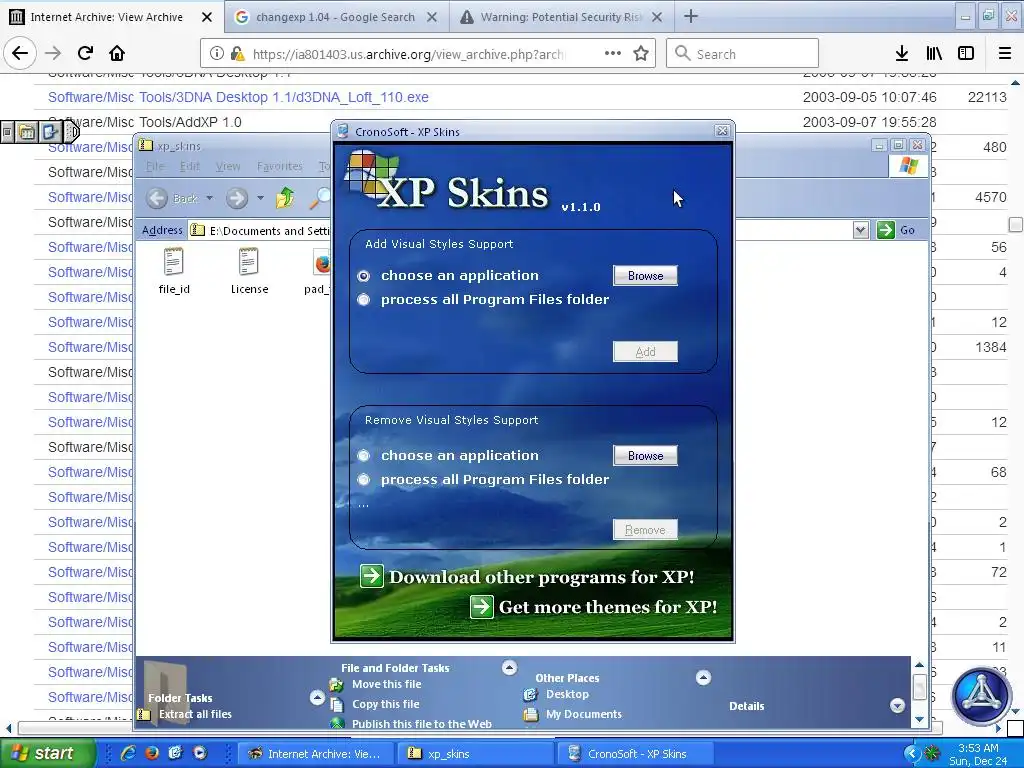
Task: Open Edit menu in xp_skins window
Action: click(190, 167)
